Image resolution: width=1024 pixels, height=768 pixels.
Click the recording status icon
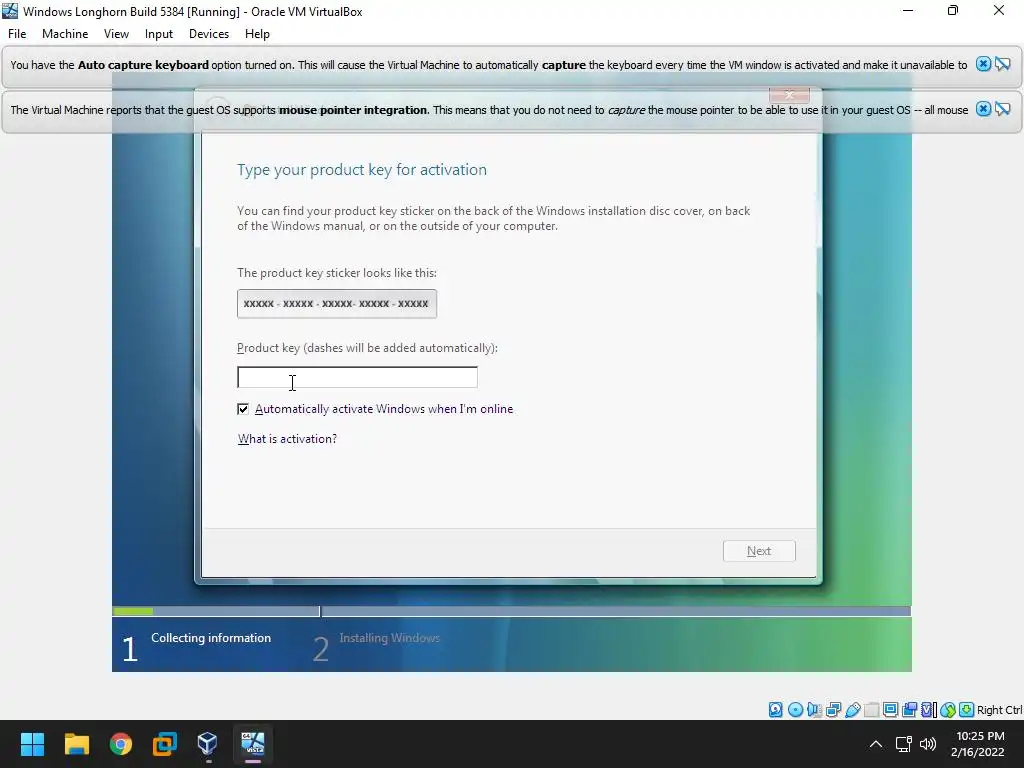(909, 710)
